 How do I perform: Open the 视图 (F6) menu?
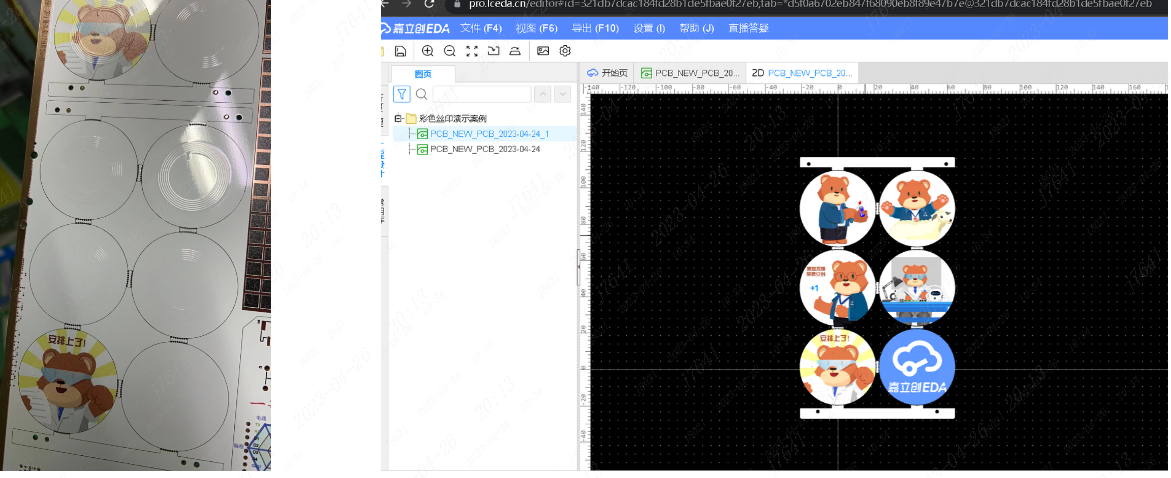point(536,28)
